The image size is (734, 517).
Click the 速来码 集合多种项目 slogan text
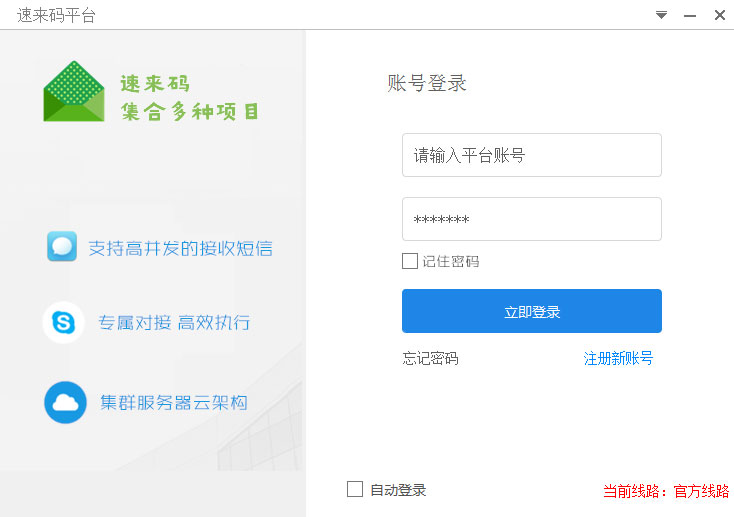coord(190,98)
